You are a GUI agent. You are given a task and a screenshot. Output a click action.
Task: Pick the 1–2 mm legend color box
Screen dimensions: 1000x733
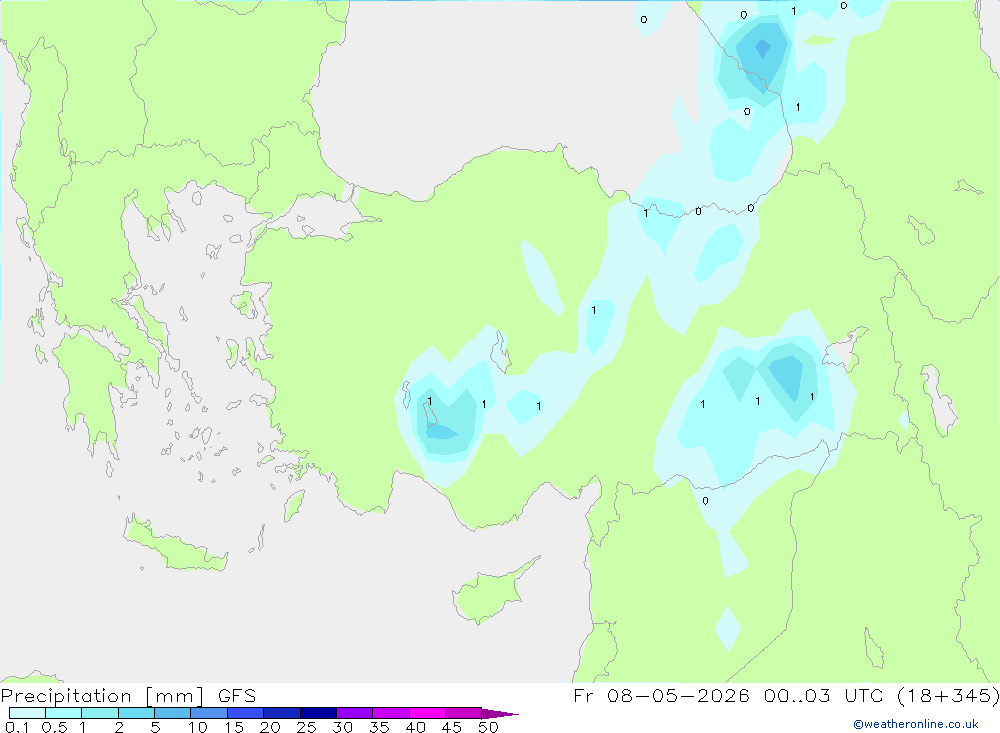tap(100, 713)
